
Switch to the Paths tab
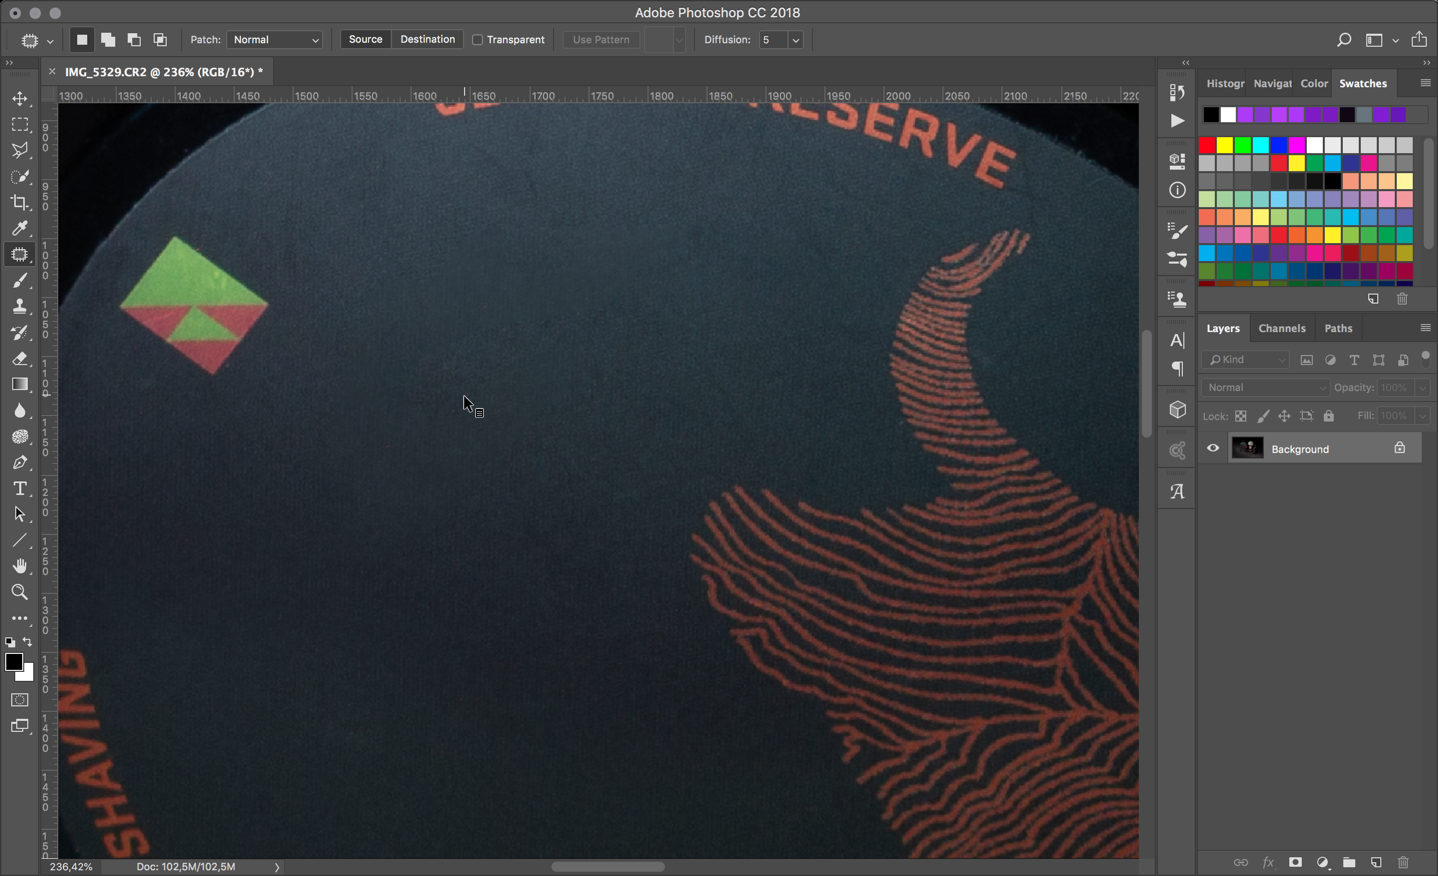click(x=1338, y=328)
